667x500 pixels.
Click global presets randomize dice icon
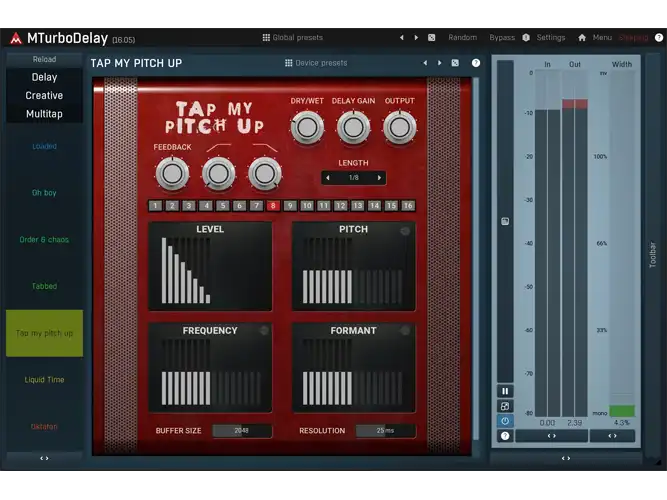pos(431,37)
